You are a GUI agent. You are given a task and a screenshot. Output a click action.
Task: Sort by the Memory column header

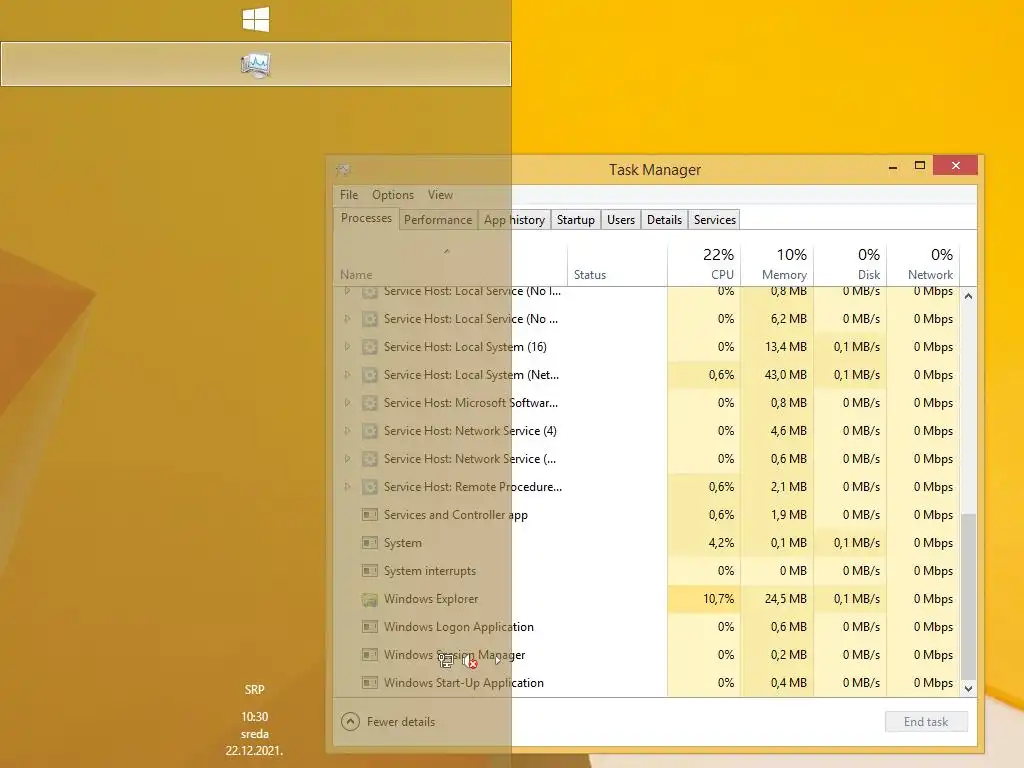(x=777, y=264)
